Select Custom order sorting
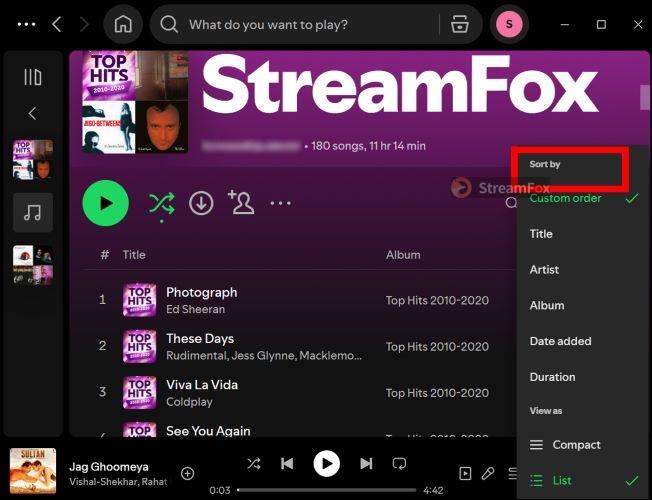Image resolution: width=652 pixels, height=500 pixels. (583, 198)
